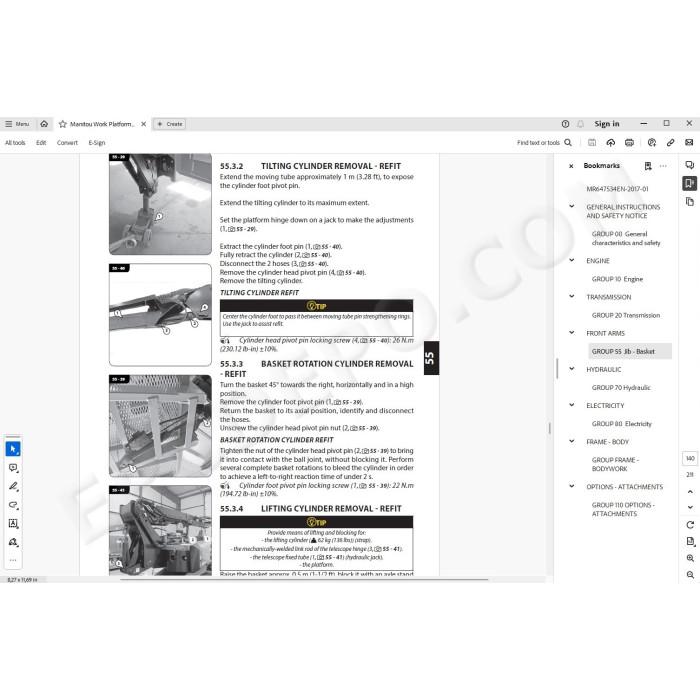Close the Manitou Work Platform tab

[143, 124]
